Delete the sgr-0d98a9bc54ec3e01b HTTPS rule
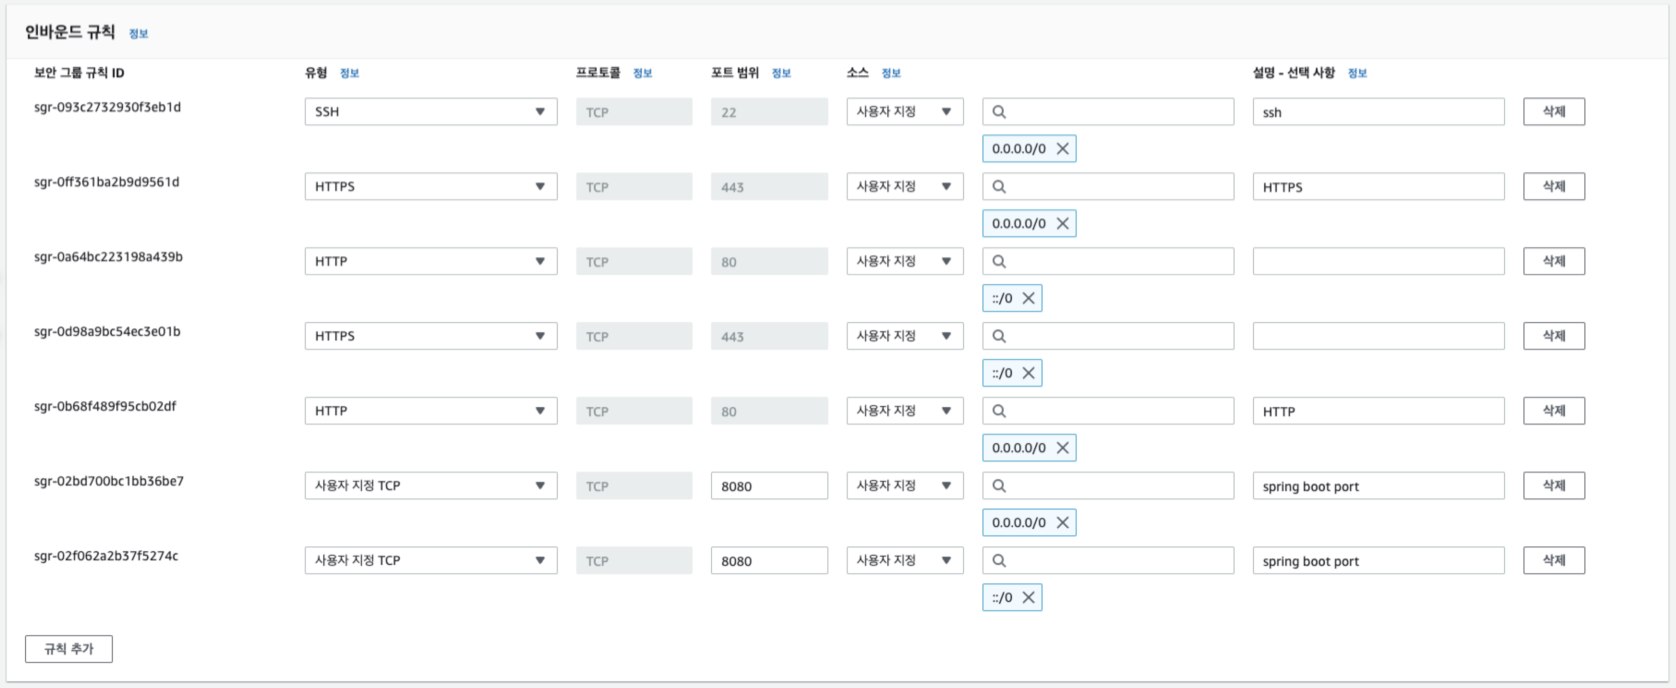Screen dimensions: 1676x688 tap(1554, 336)
